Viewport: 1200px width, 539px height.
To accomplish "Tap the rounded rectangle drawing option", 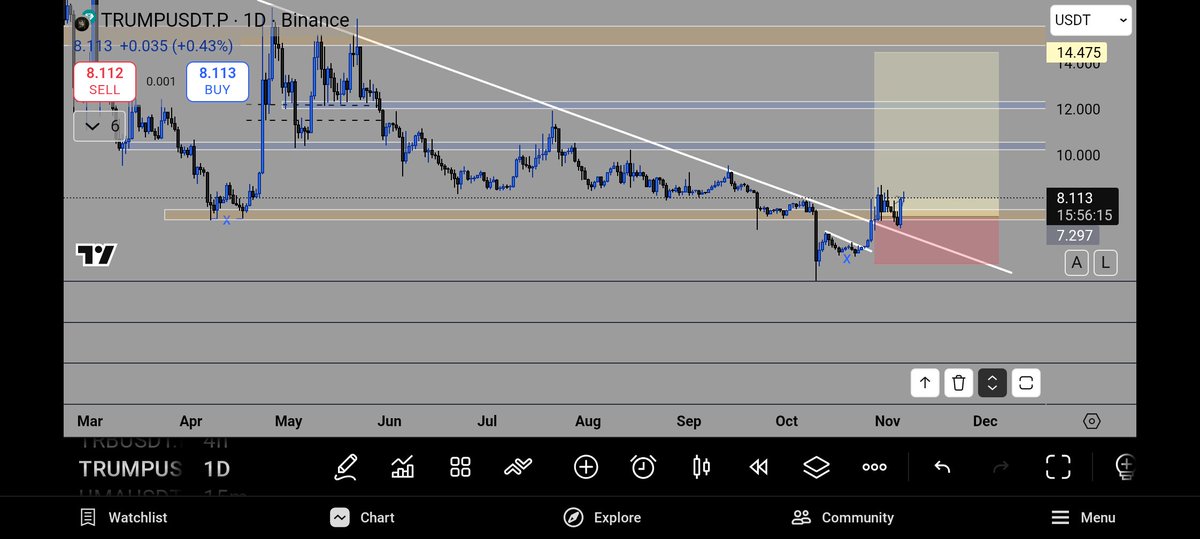I will point(1026,382).
